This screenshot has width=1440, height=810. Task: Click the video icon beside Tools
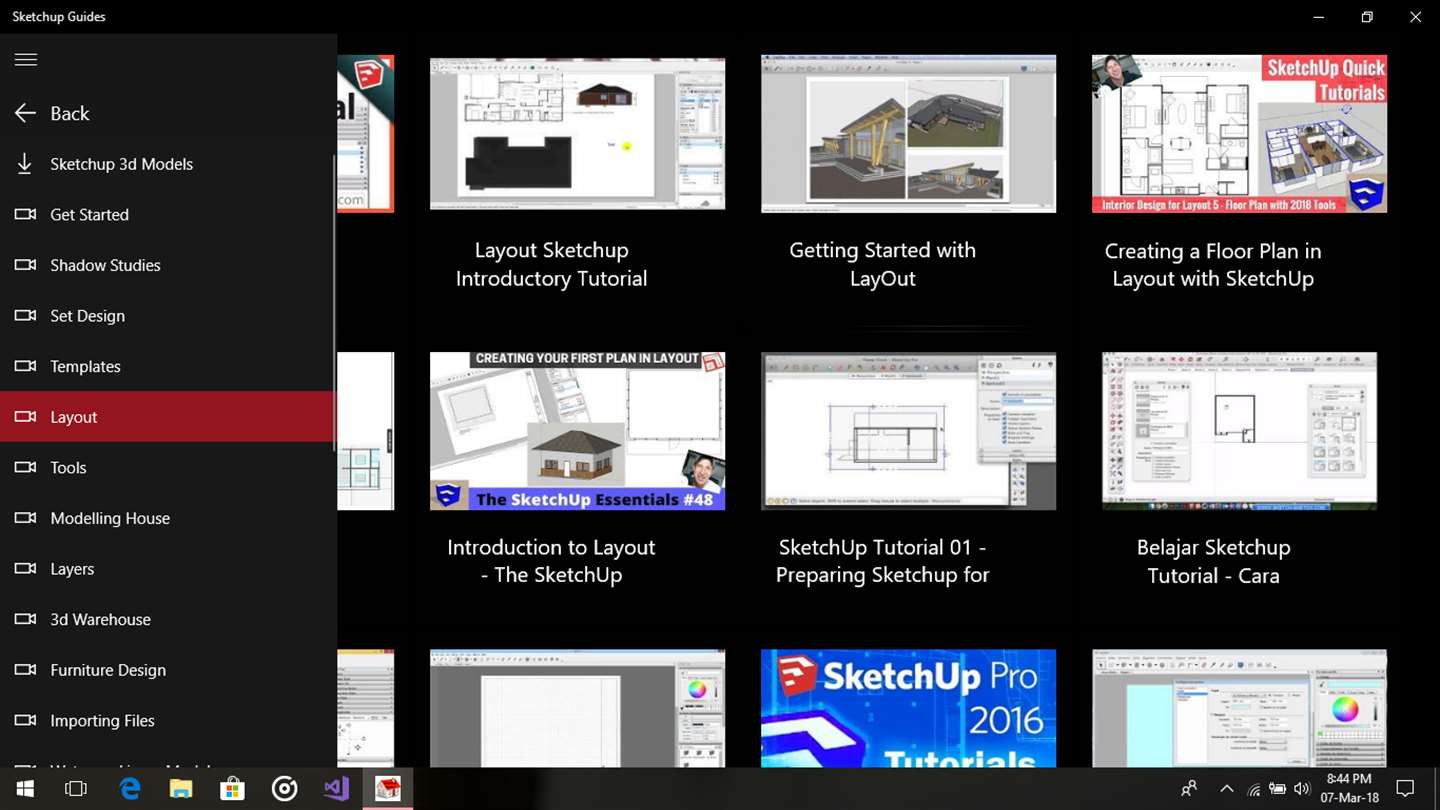25,467
